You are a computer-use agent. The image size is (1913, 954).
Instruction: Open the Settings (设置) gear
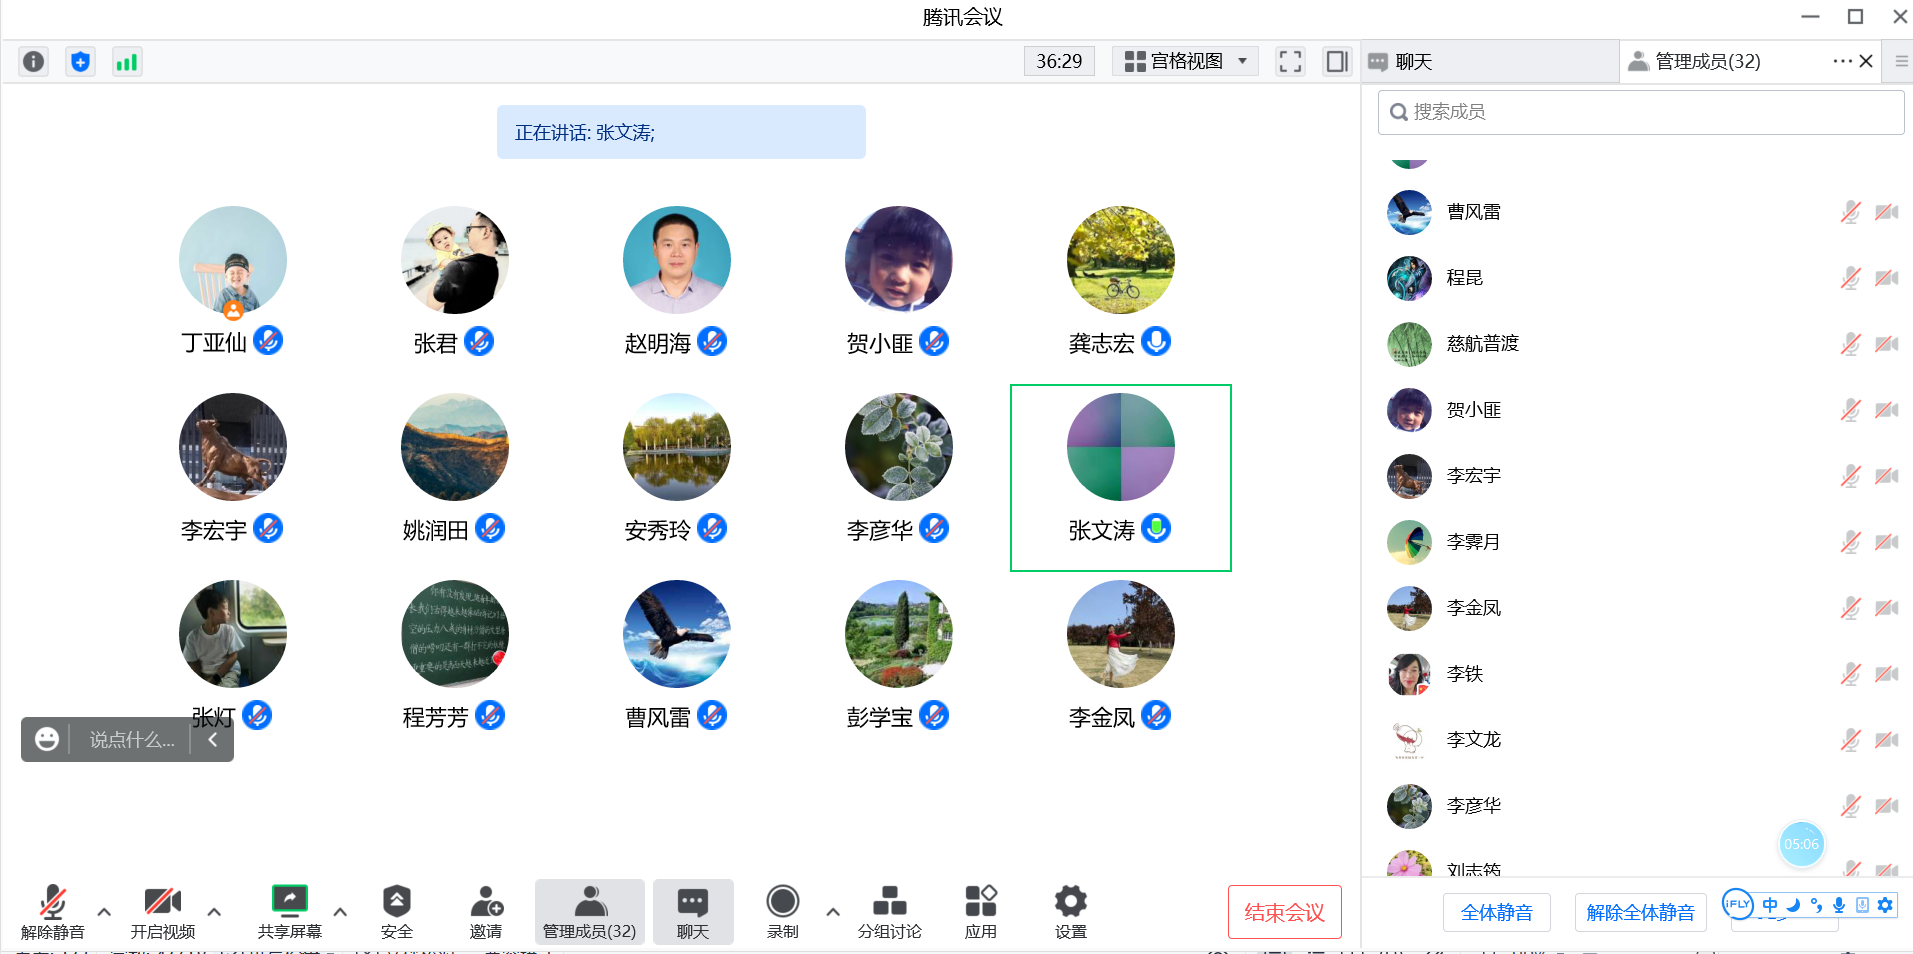(1070, 911)
